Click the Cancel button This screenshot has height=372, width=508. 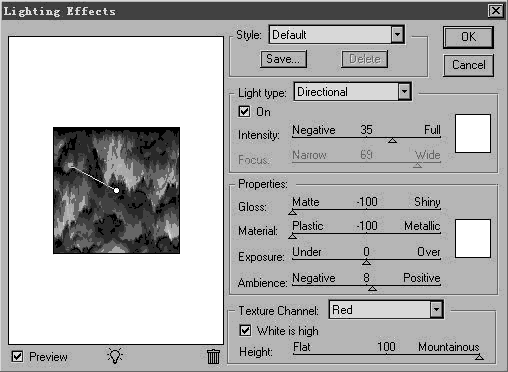[468, 65]
